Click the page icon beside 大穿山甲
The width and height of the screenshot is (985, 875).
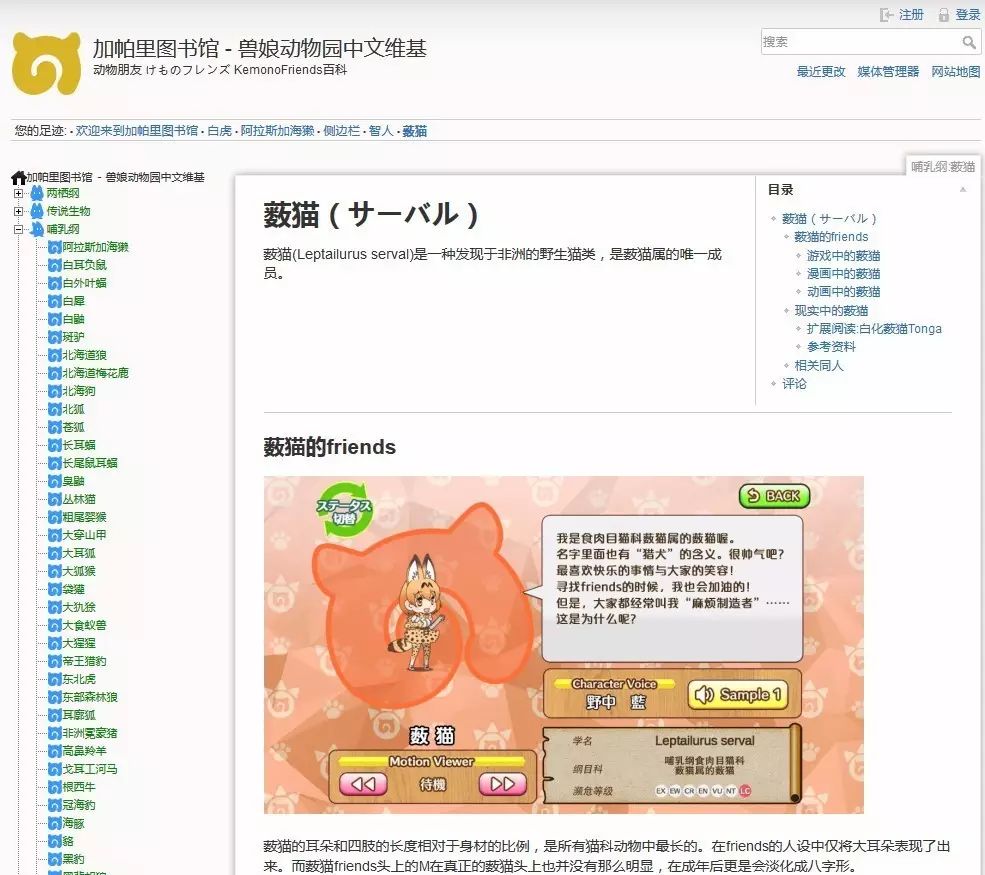55,536
